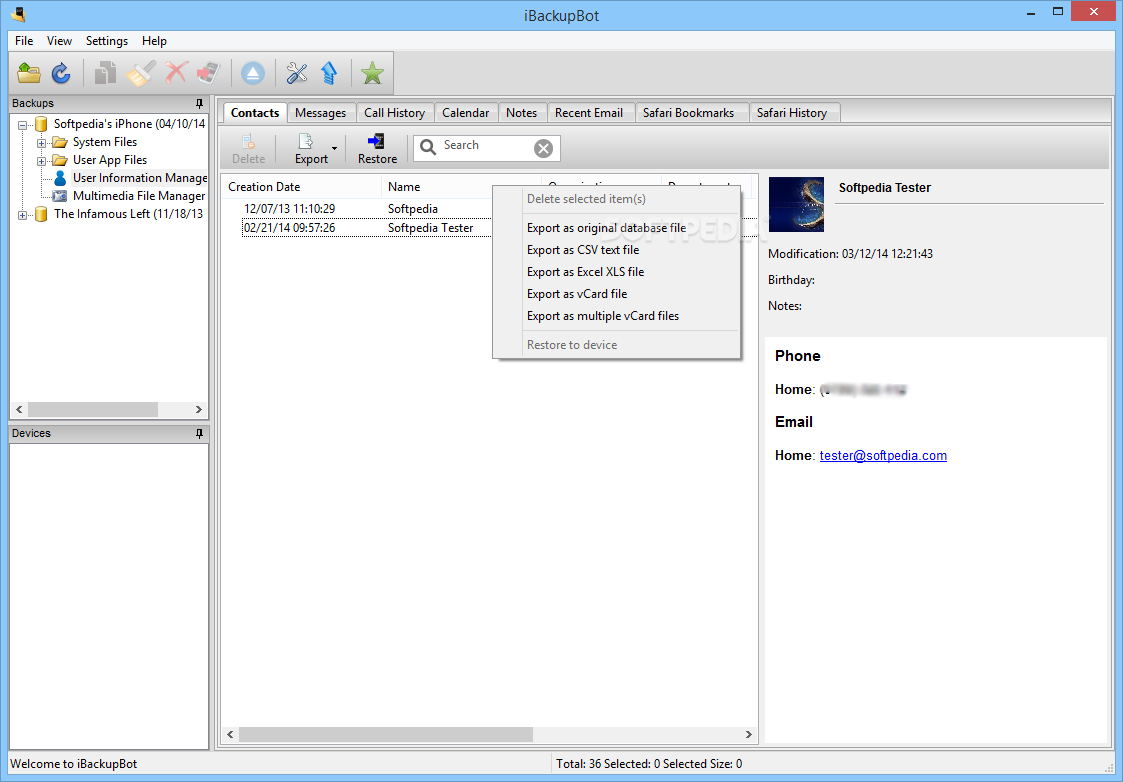Image resolution: width=1123 pixels, height=782 pixels.
Task: Click the iBackupBot app icon in title bar
Action: click(19, 14)
